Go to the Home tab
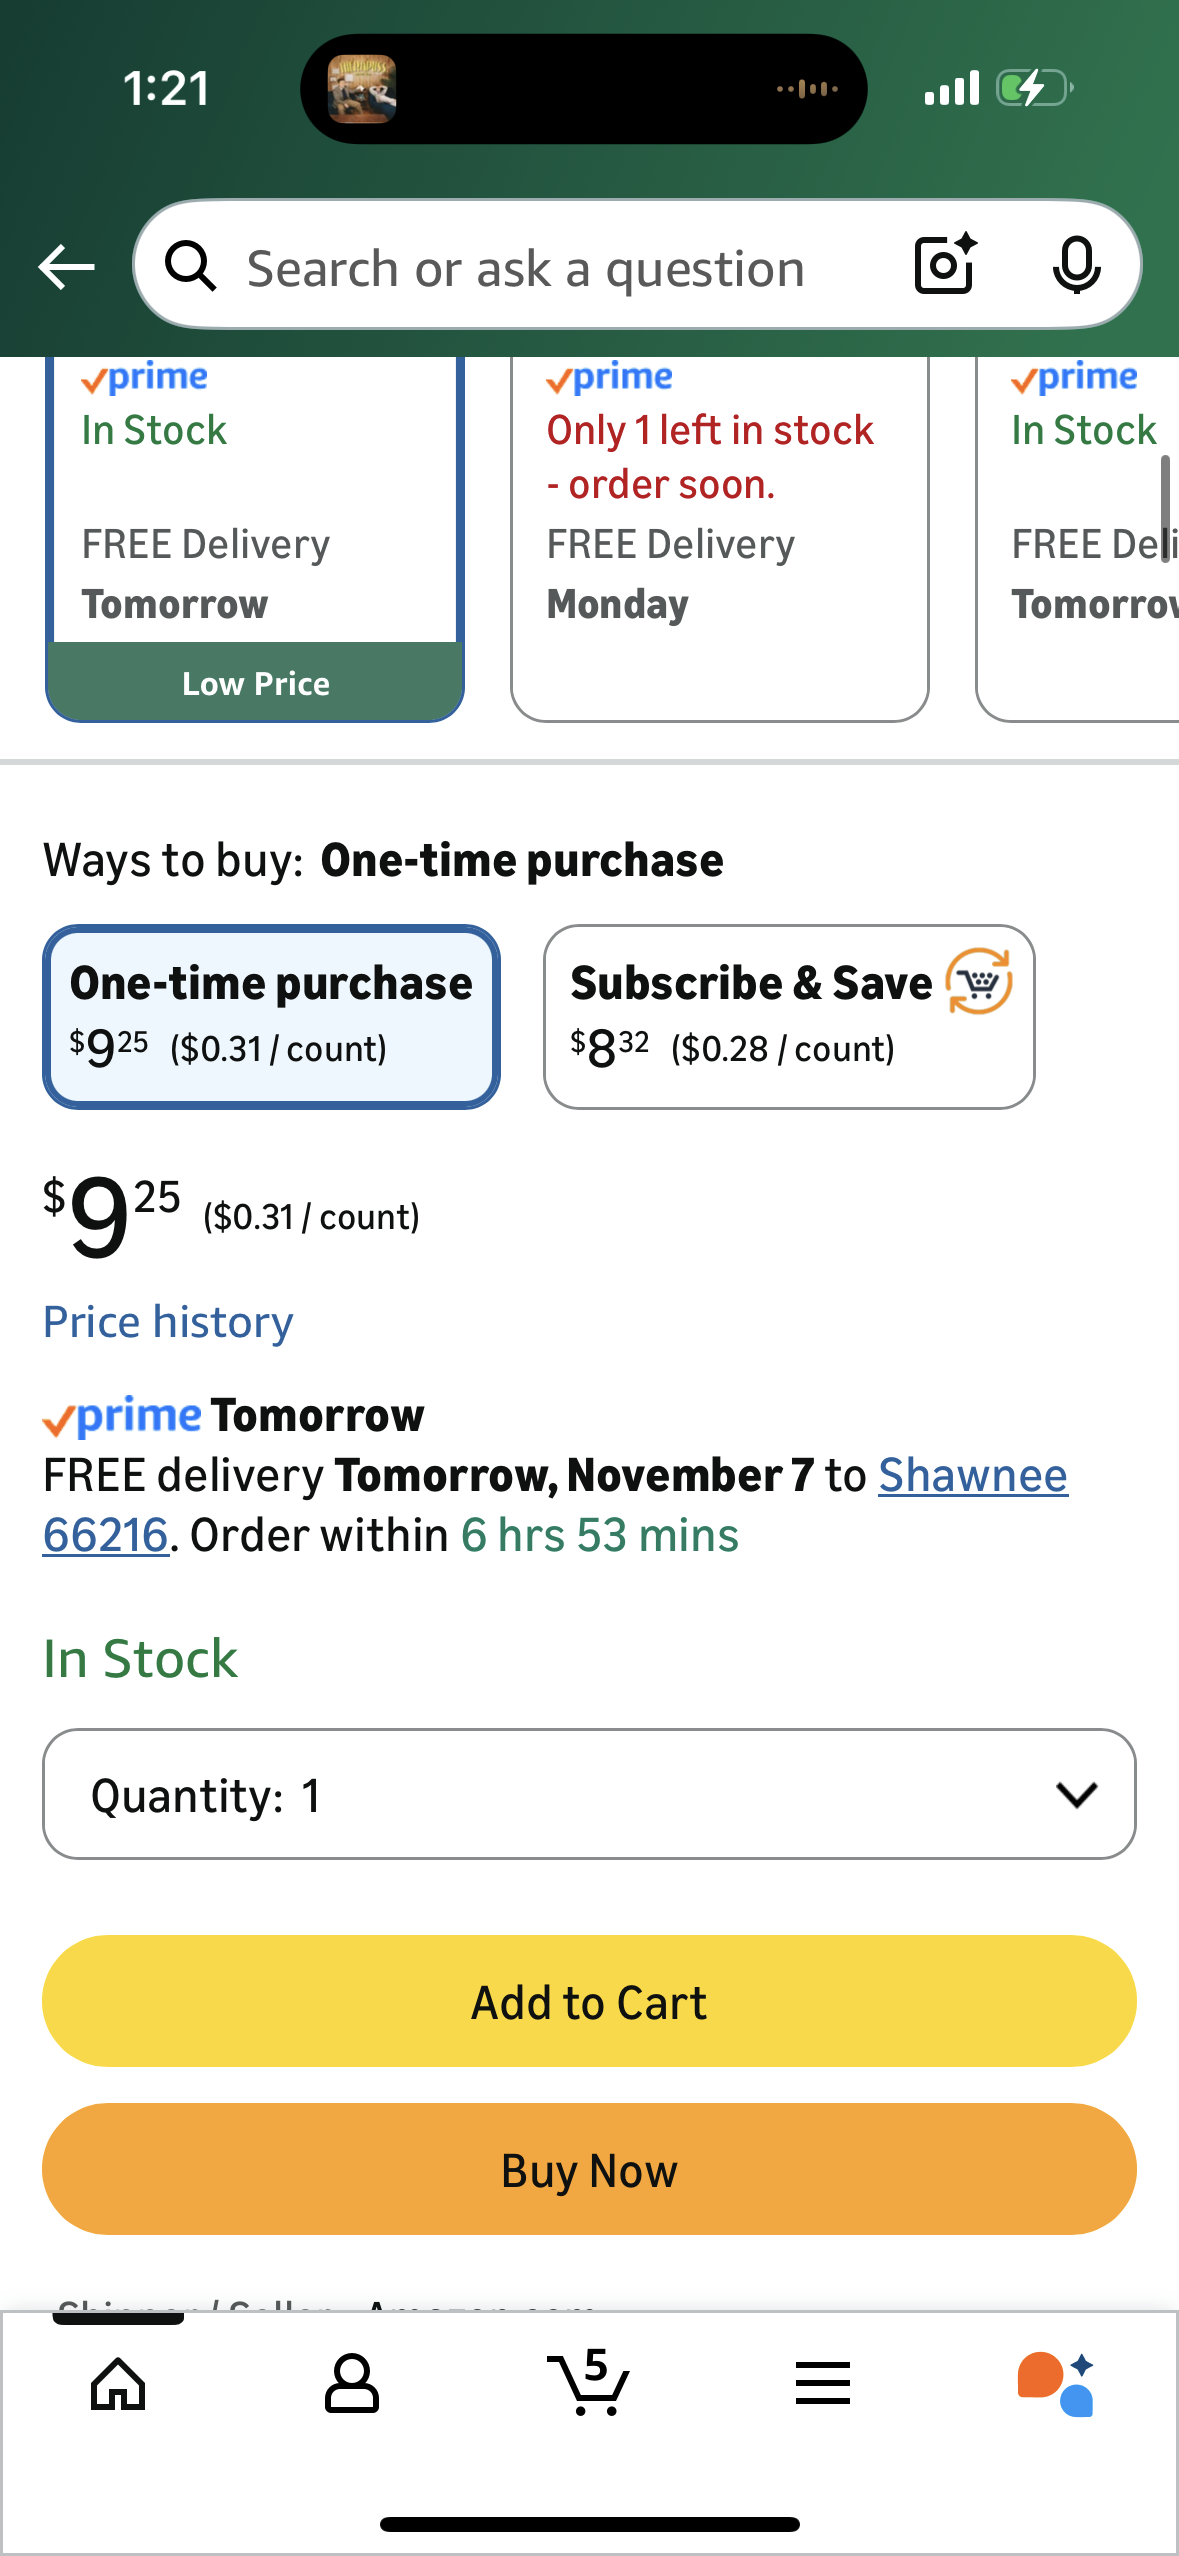Screen dimensions: 1179x2556 118,2384
